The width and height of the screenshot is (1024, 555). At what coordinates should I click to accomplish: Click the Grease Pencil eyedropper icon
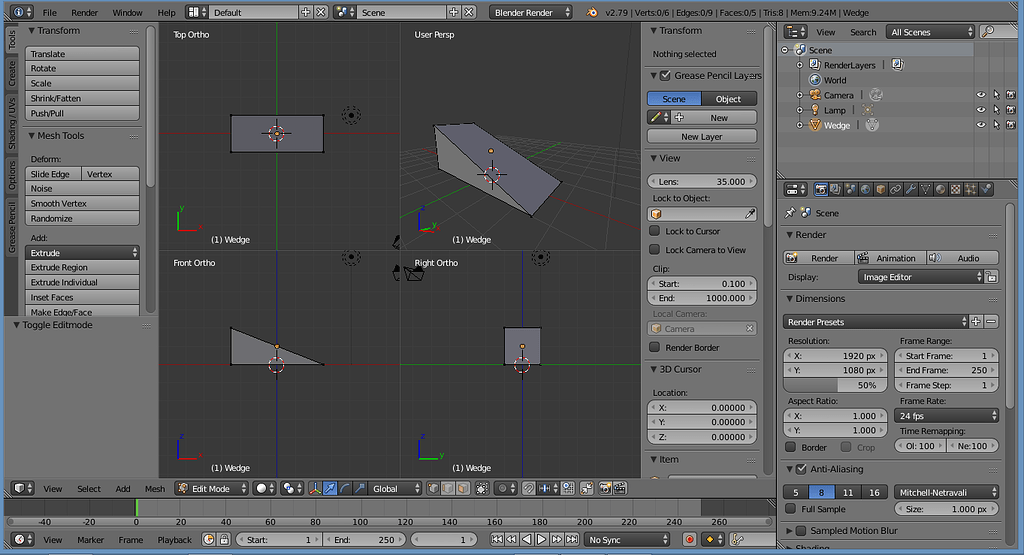pos(655,118)
